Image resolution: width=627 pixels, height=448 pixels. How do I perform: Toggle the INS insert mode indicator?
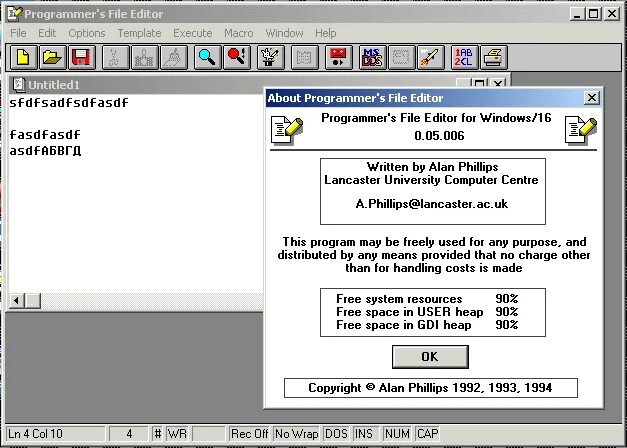364,434
